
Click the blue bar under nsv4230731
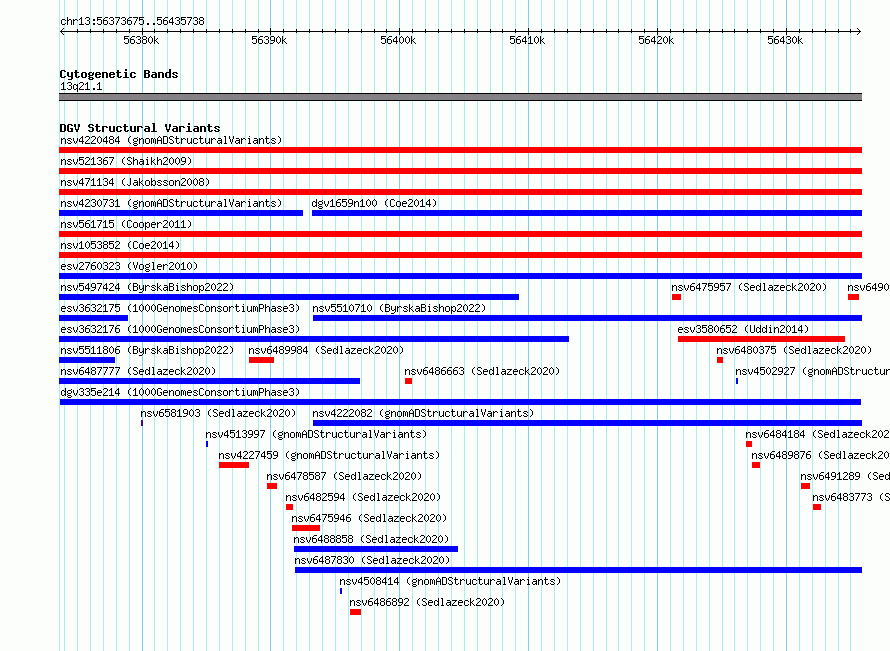[181, 213]
